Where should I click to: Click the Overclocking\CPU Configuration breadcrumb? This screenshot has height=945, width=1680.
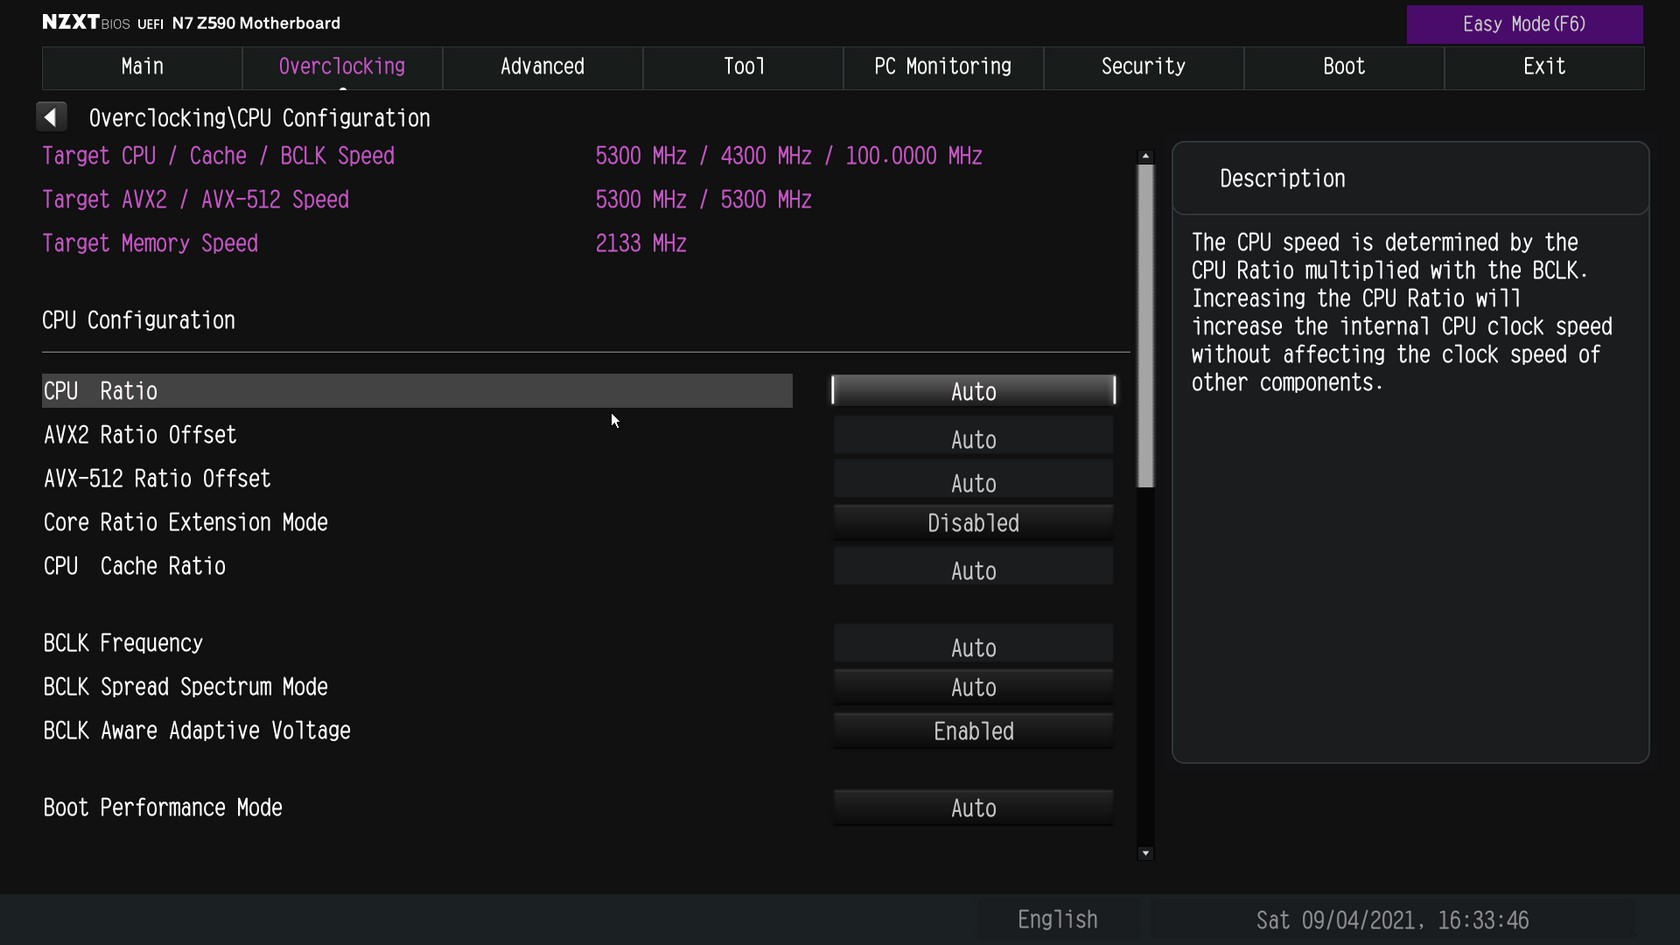260,118
